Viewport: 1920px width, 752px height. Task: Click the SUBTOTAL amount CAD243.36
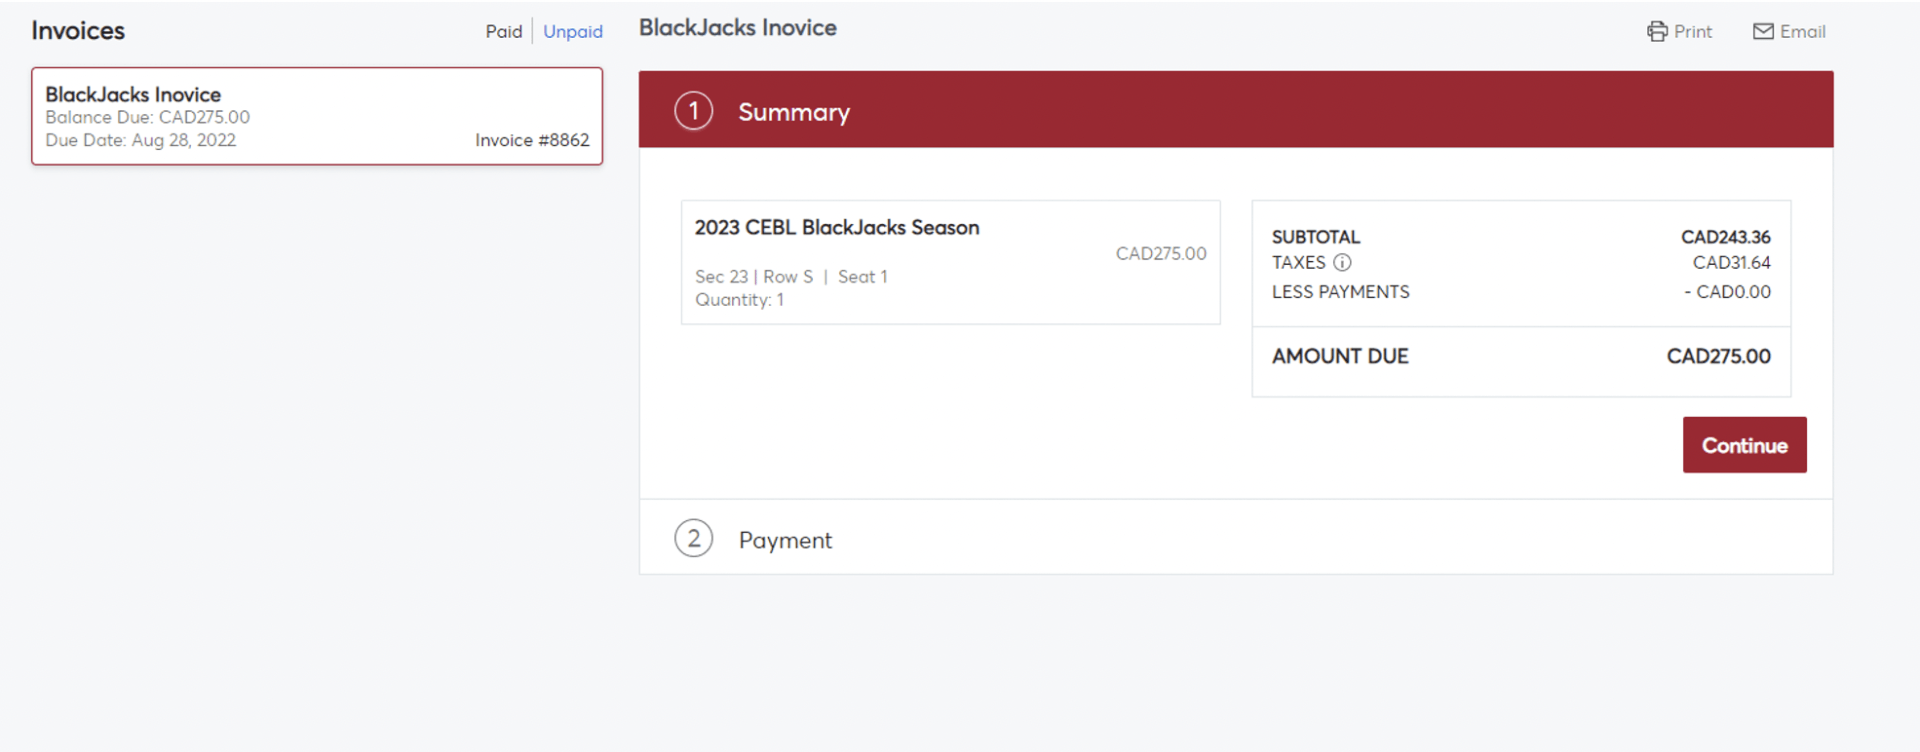[1725, 237]
